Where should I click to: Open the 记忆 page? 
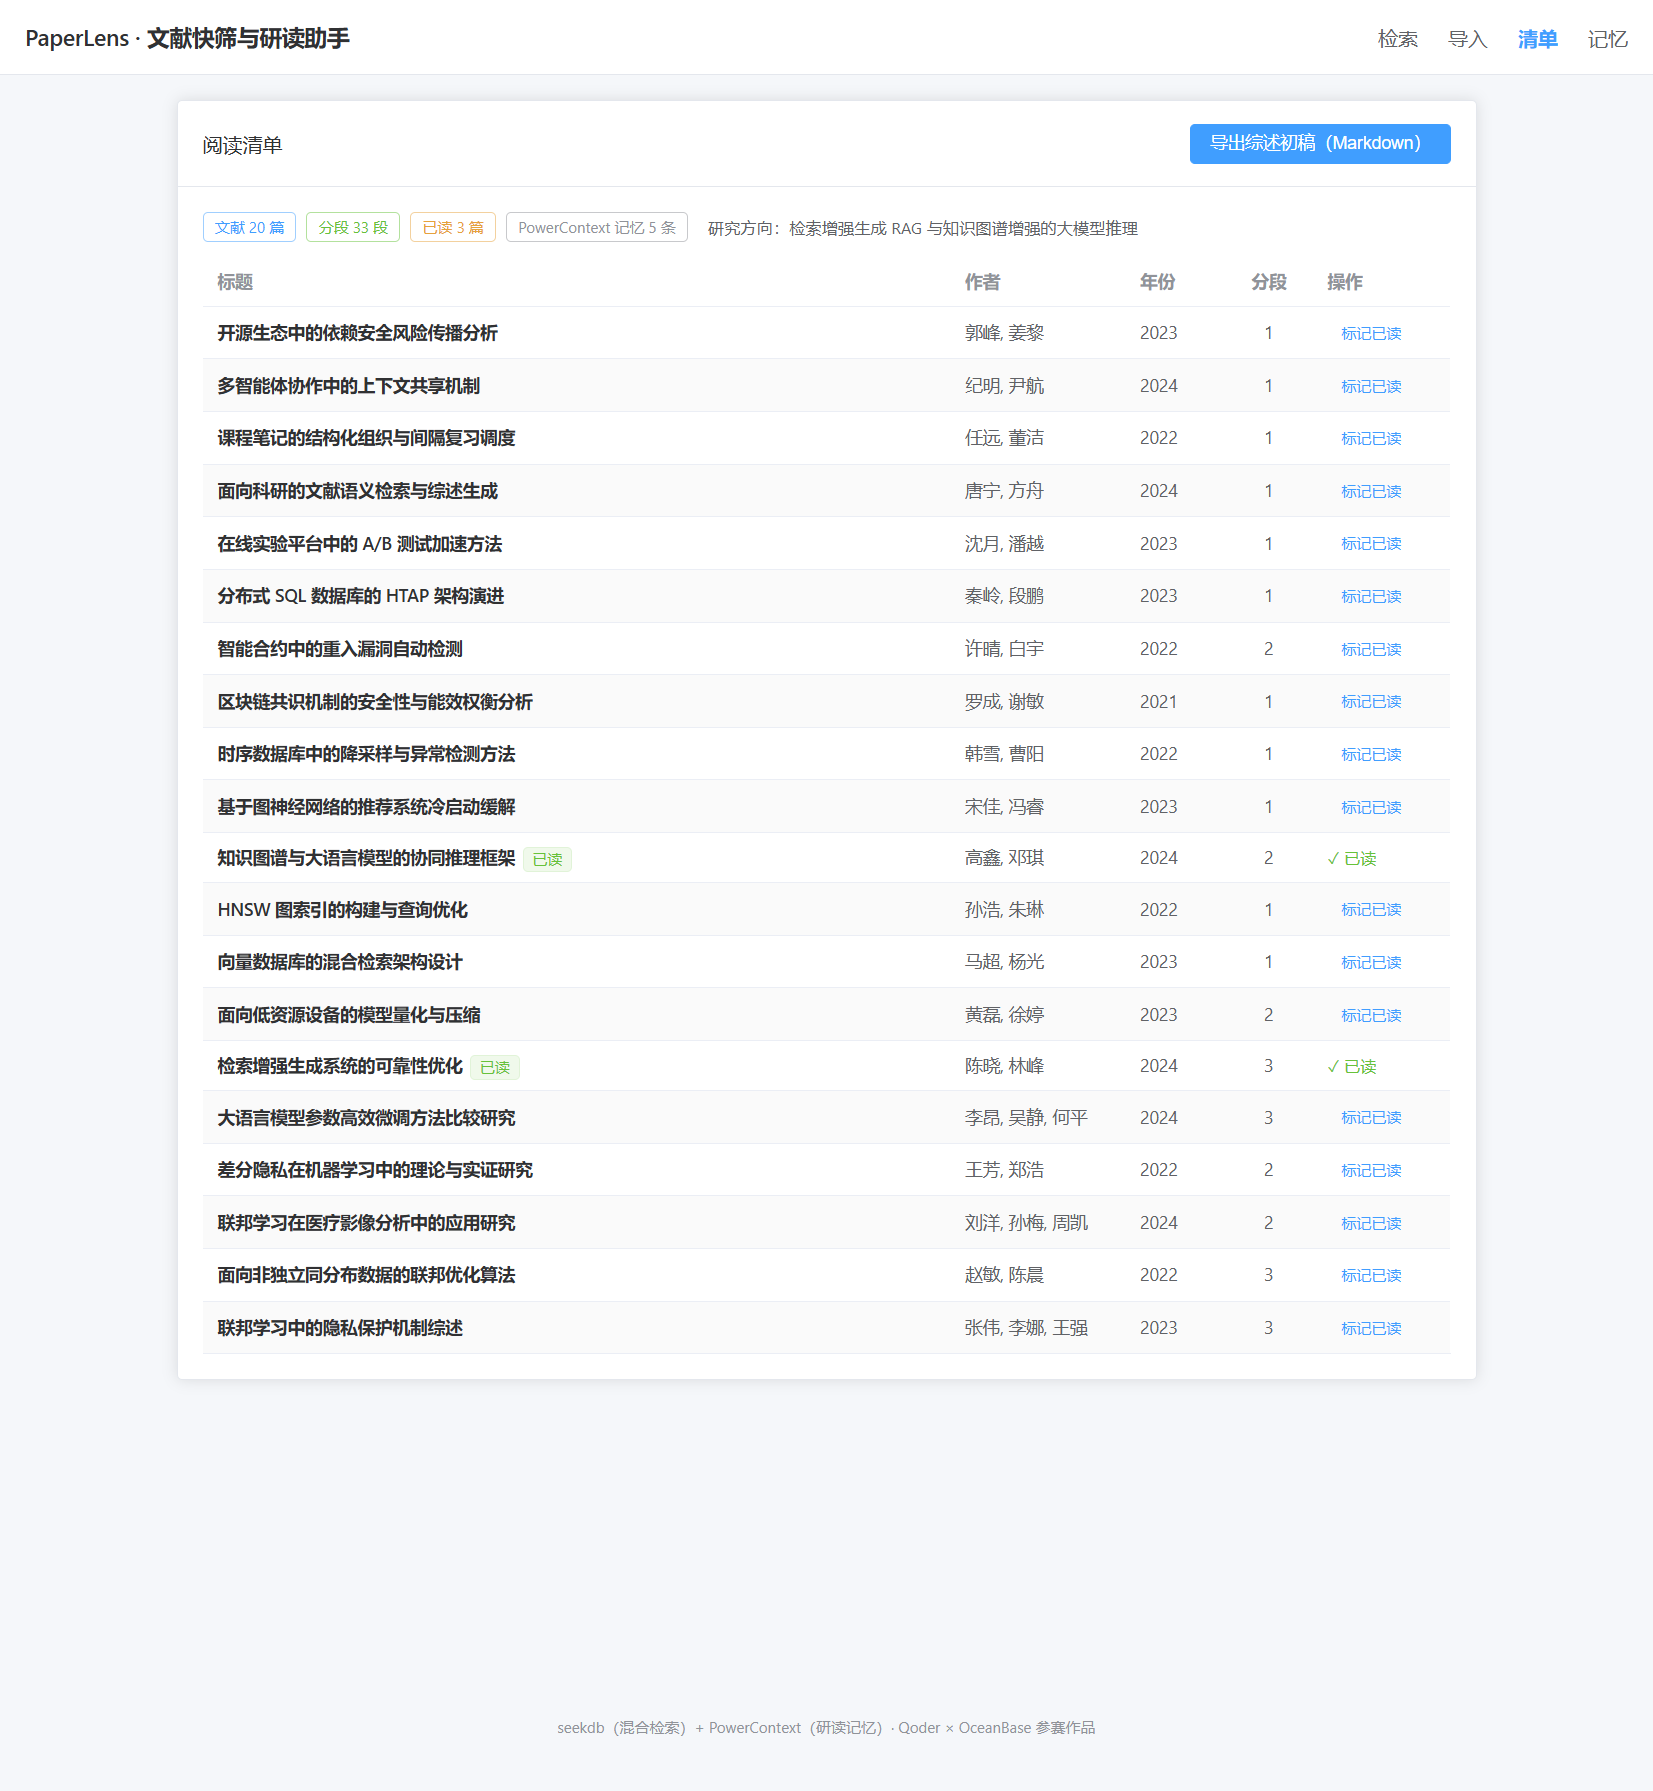[x=1607, y=39]
